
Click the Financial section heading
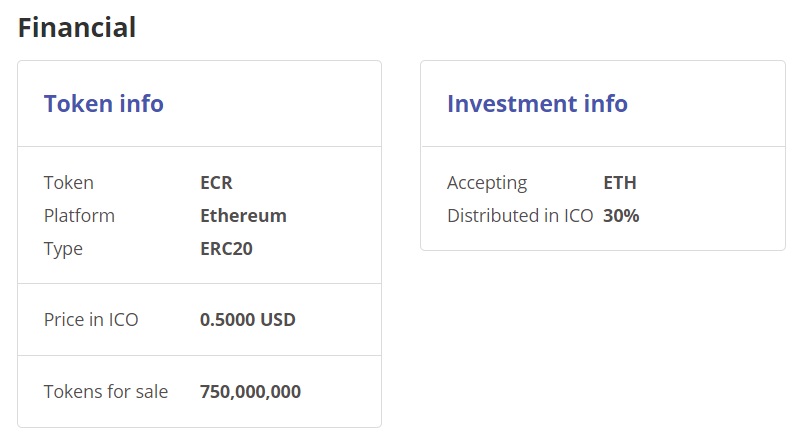tap(77, 27)
